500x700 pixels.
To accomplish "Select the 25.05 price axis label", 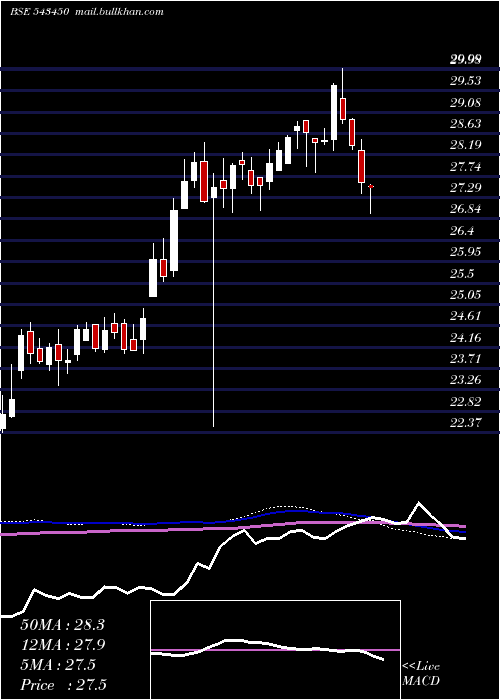I will [466, 295].
